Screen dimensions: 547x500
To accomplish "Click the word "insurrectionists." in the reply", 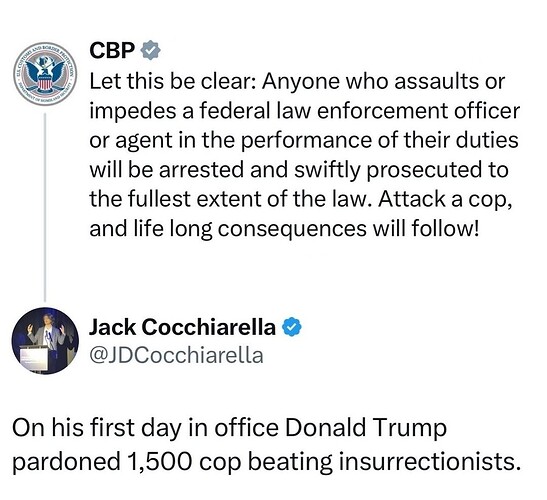I will pyautogui.click(x=427, y=461).
